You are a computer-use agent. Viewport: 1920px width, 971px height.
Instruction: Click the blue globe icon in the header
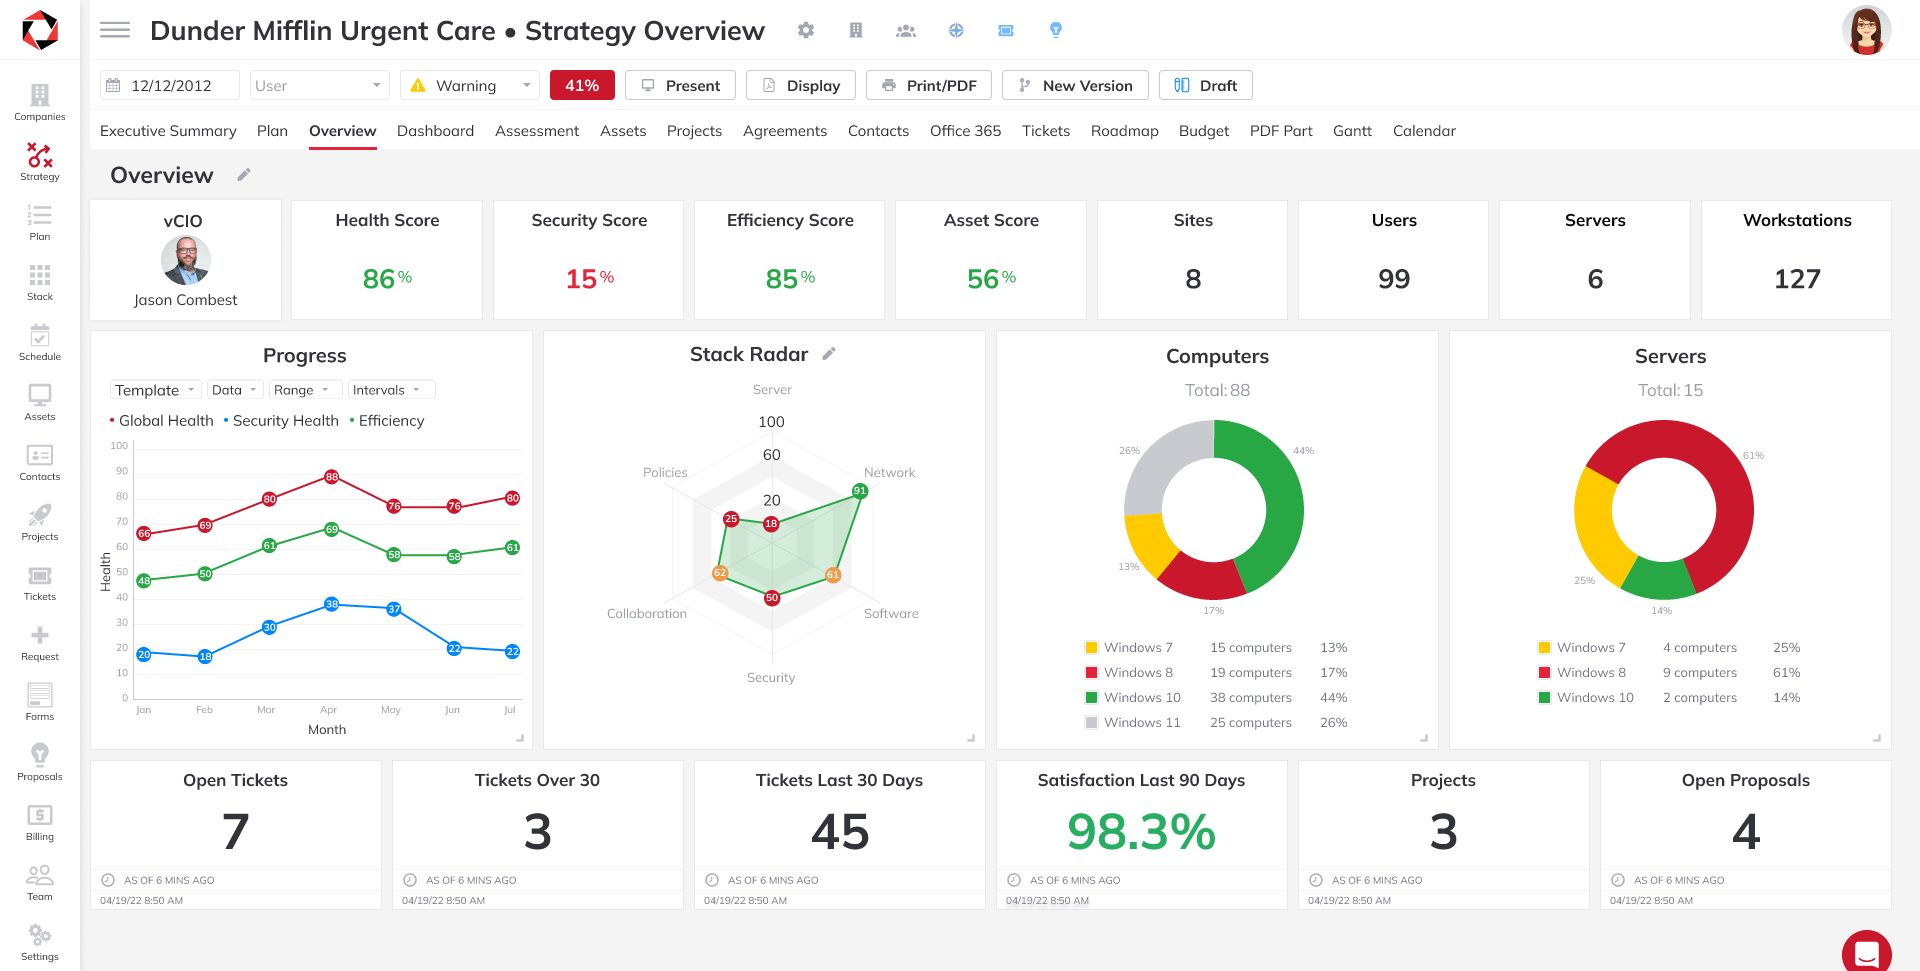tap(956, 30)
